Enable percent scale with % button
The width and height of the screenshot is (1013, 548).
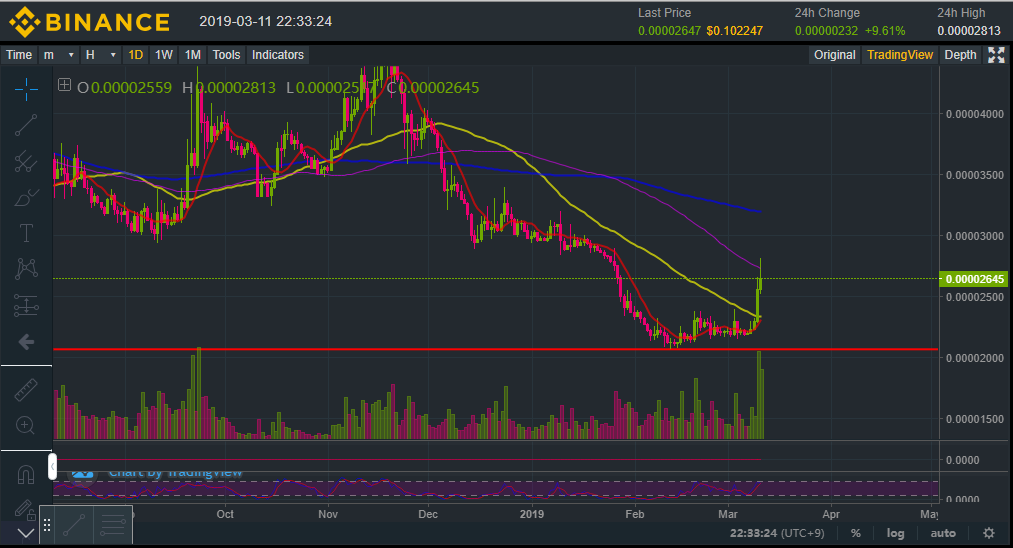pos(856,533)
